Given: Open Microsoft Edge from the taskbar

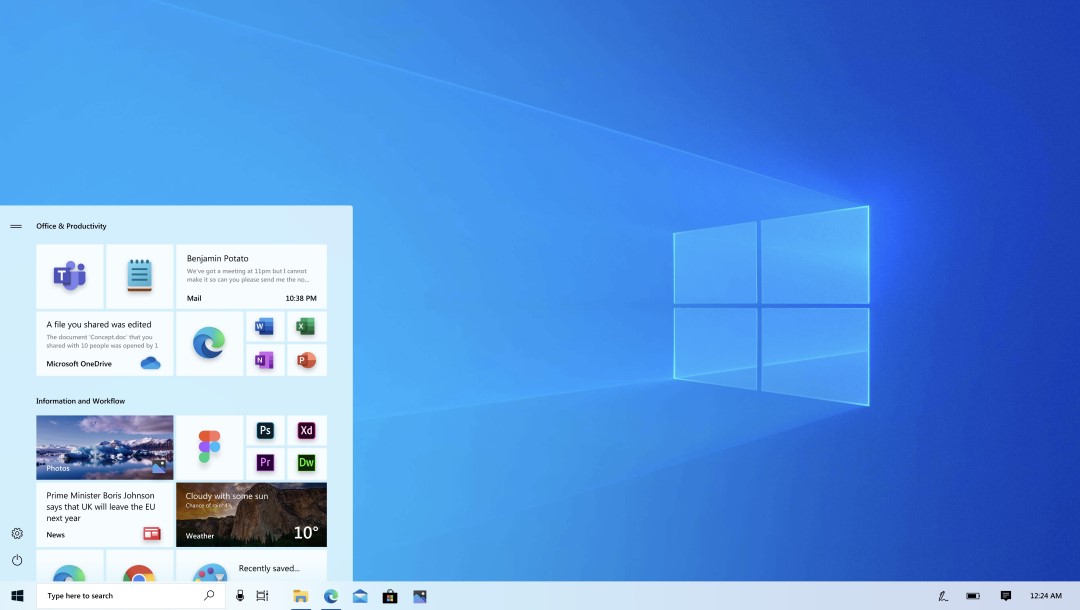Looking at the screenshot, I should tap(331, 596).
